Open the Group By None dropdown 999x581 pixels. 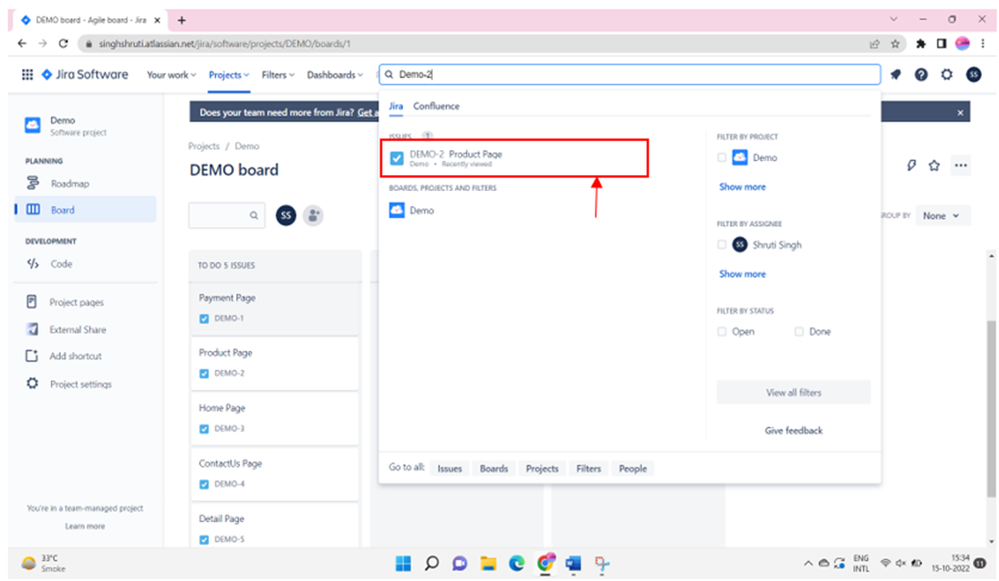point(941,215)
